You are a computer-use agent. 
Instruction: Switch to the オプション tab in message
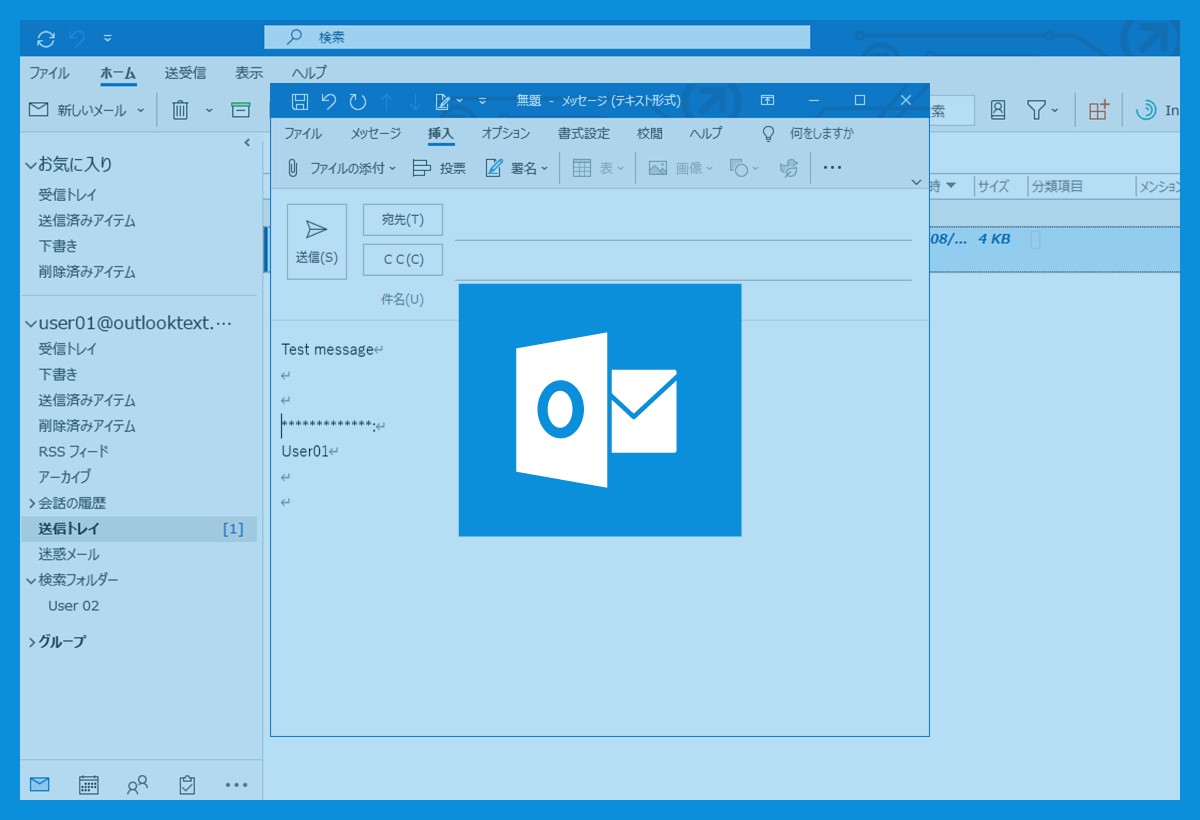click(506, 133)
